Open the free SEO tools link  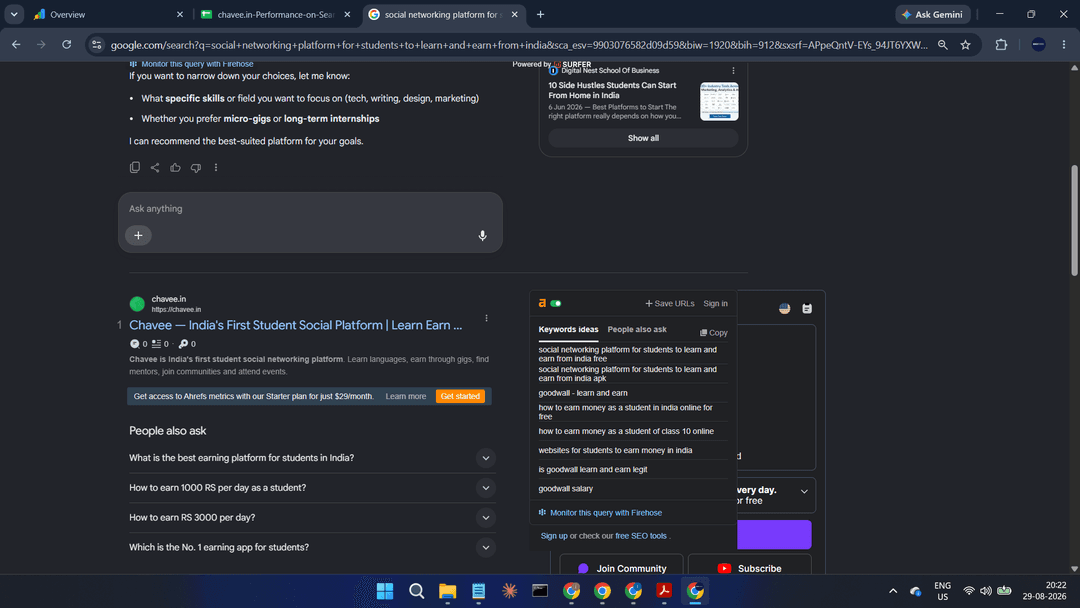[x=641, y=536]
